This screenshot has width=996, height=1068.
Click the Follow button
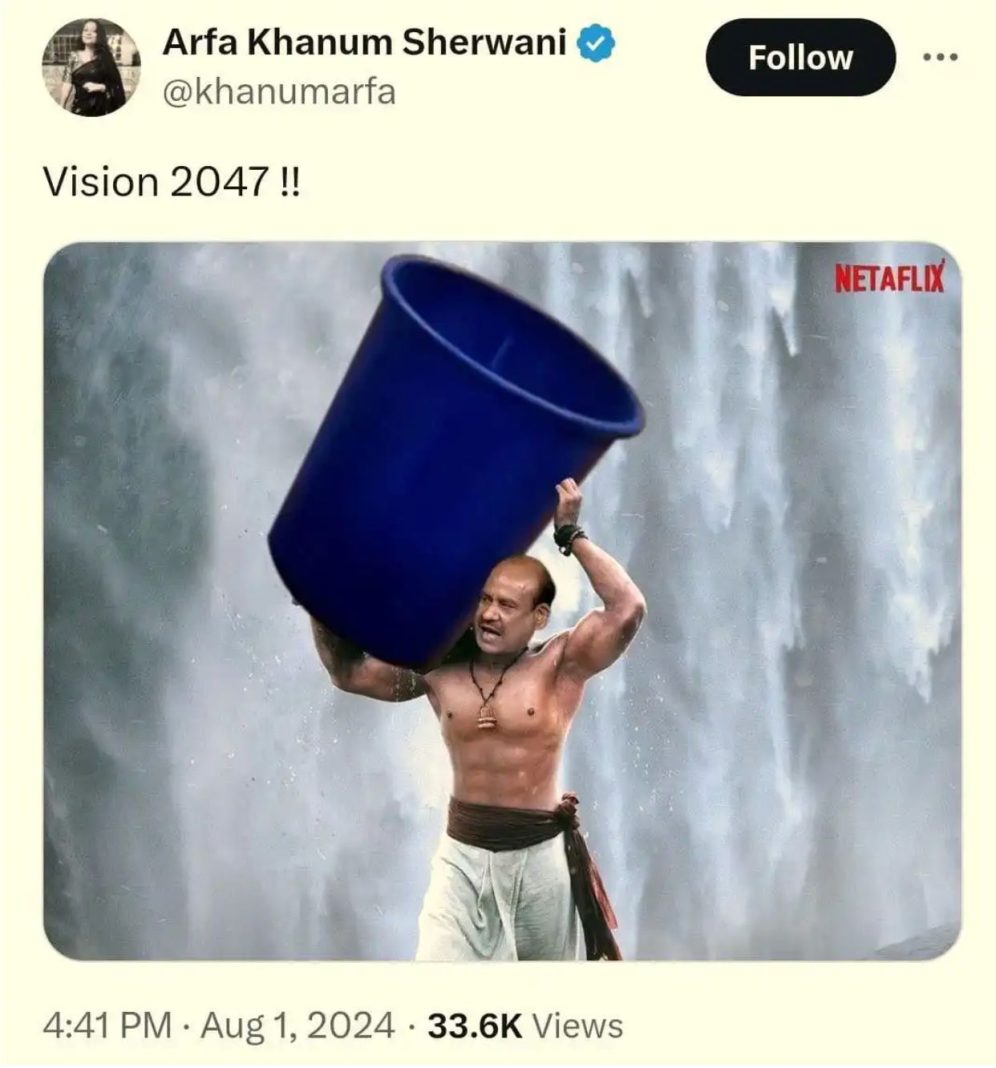point(800,57)
